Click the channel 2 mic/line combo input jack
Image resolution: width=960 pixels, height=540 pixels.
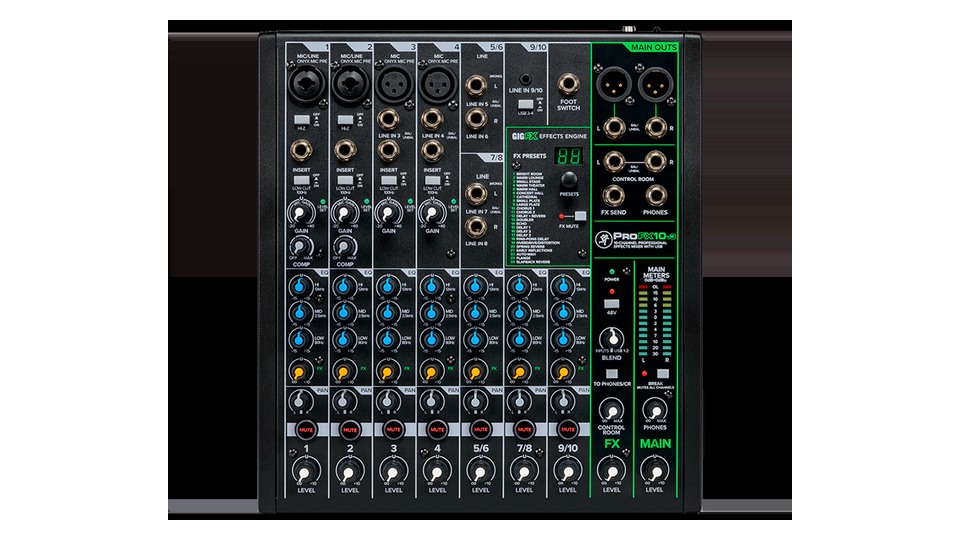pyautogui.click(x=350, y=84)
